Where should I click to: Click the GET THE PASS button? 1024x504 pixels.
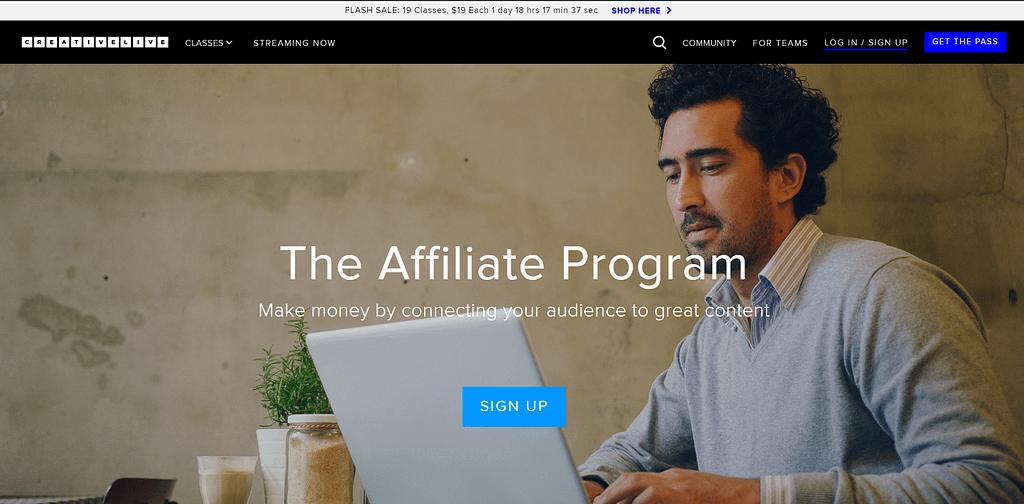[965, 42]
